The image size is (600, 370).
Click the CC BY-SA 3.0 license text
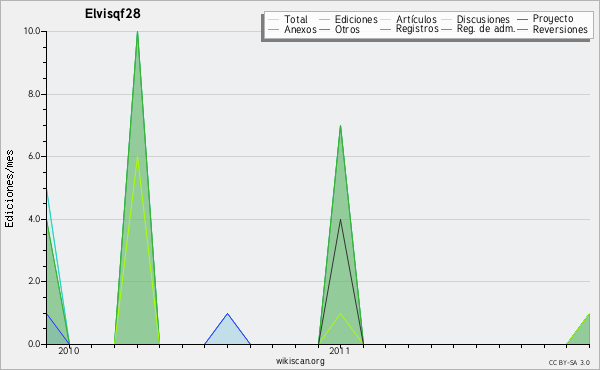tap(569, 363)
